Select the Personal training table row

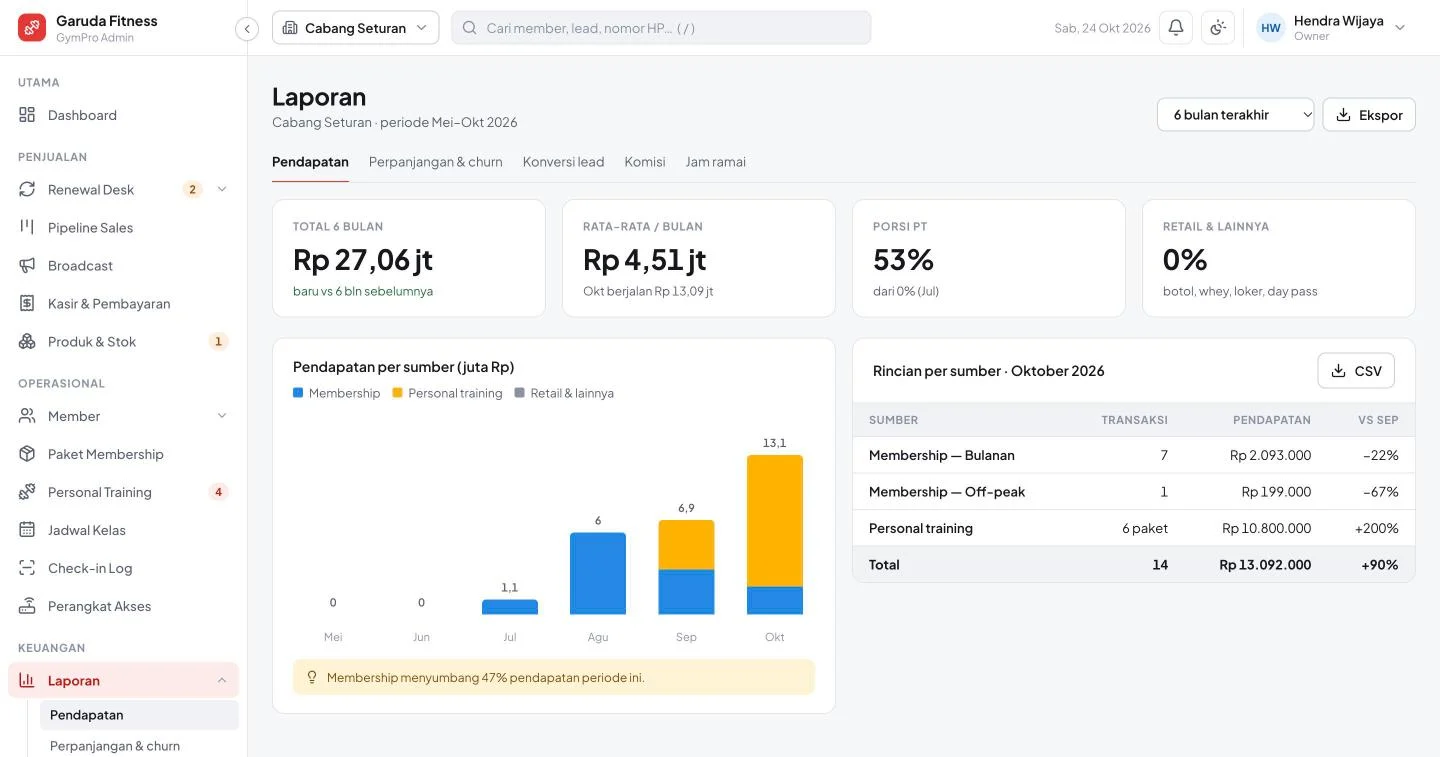tap(1134, 528)
